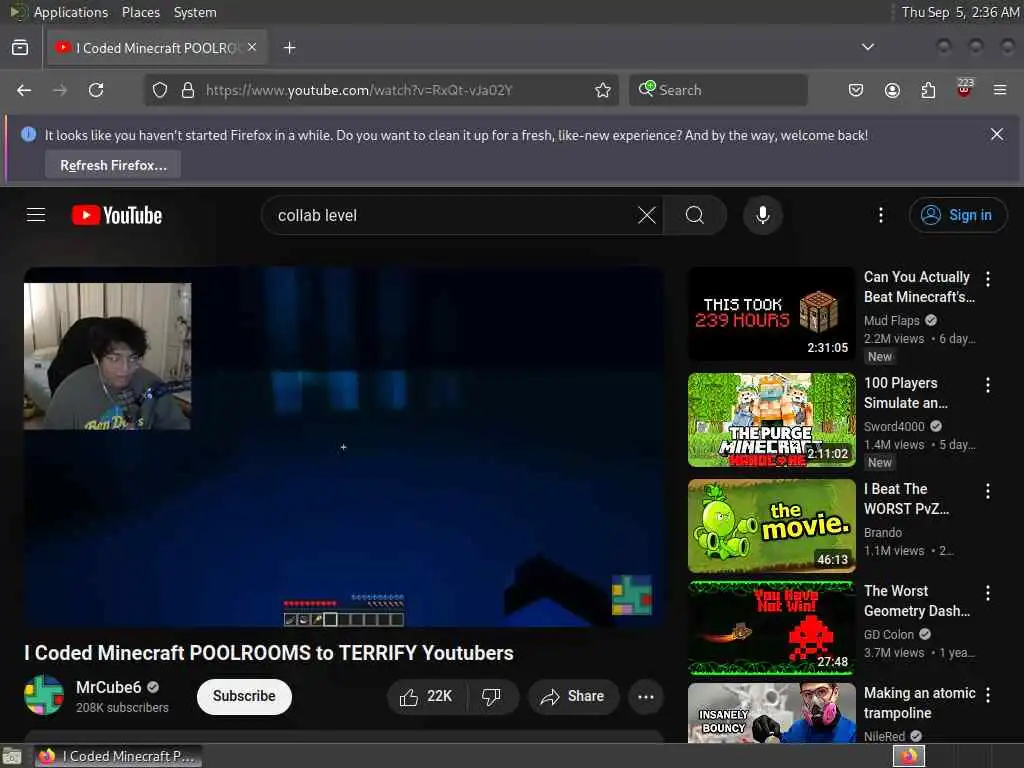Click the Refresh Firefox button

coord(113,165)
